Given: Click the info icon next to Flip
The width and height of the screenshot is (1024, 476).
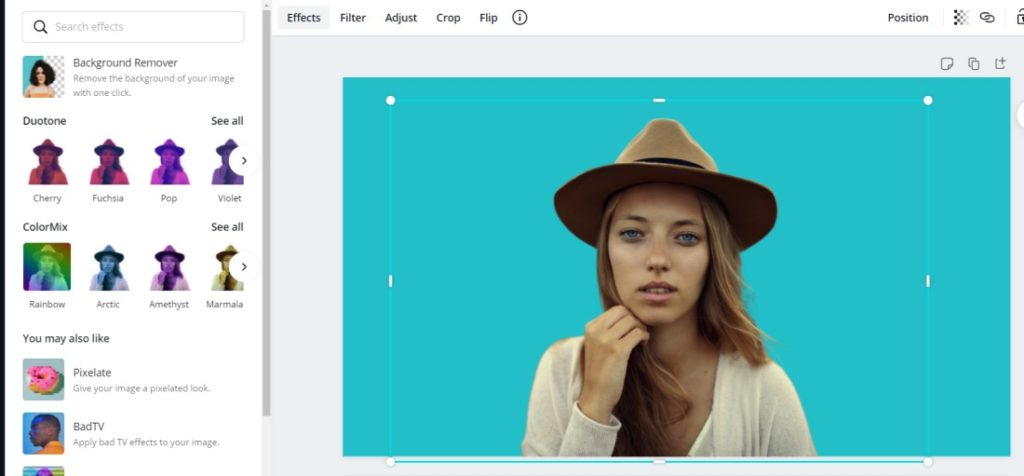Looking at the screenshot, I should click(x=519, y=18).
